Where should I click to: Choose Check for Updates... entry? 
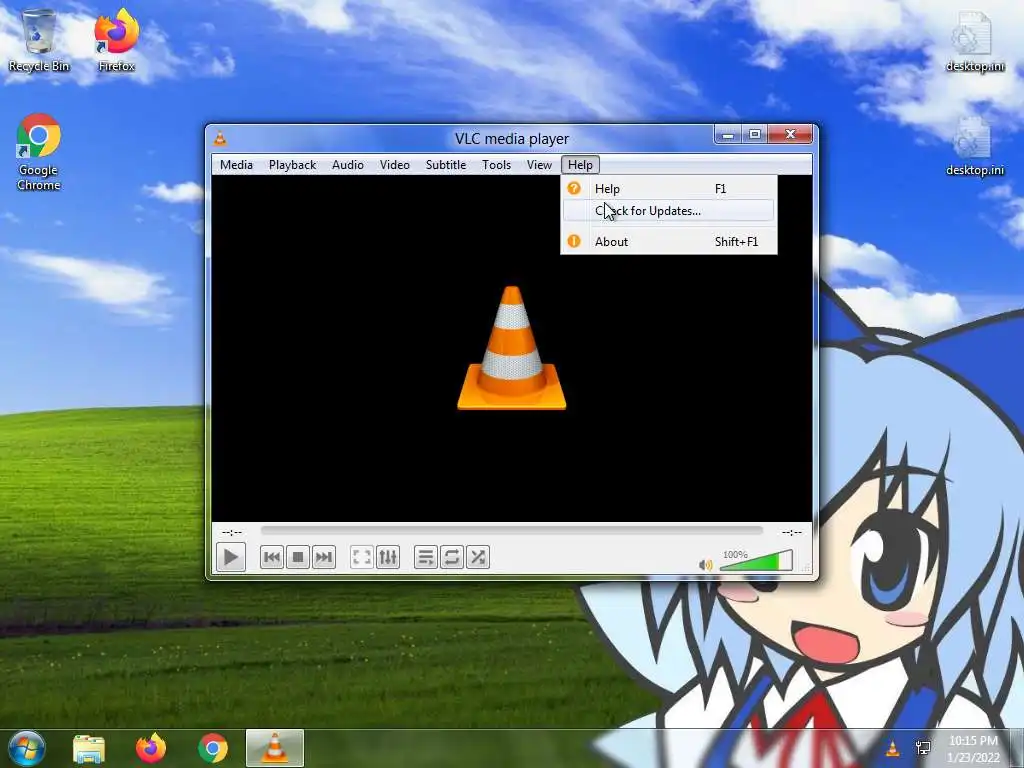pyautogui.click(x=669, y=211)
